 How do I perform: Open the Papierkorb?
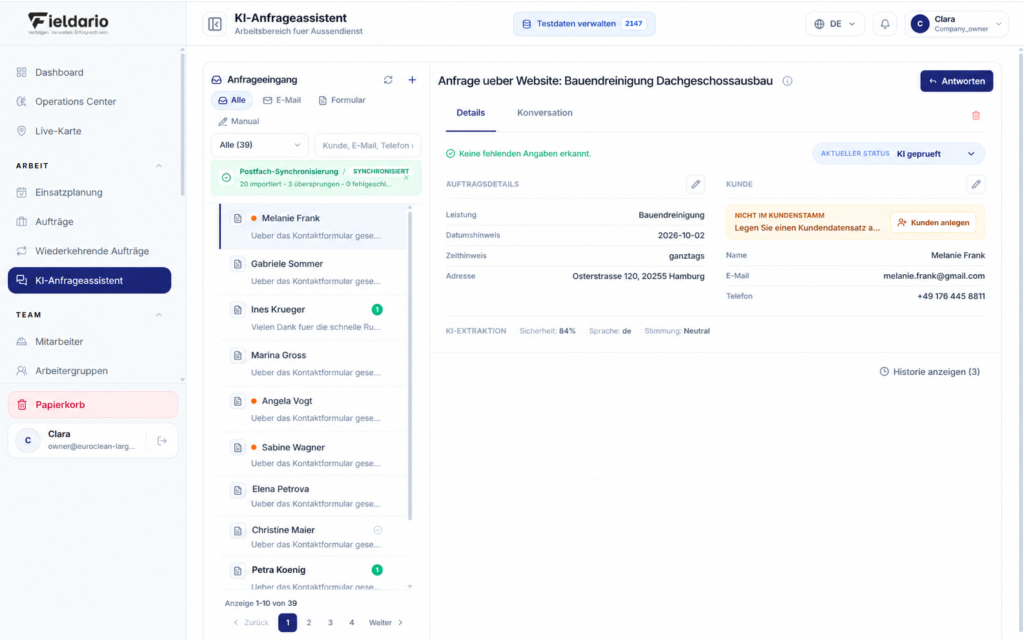click(x=93, y=405)
